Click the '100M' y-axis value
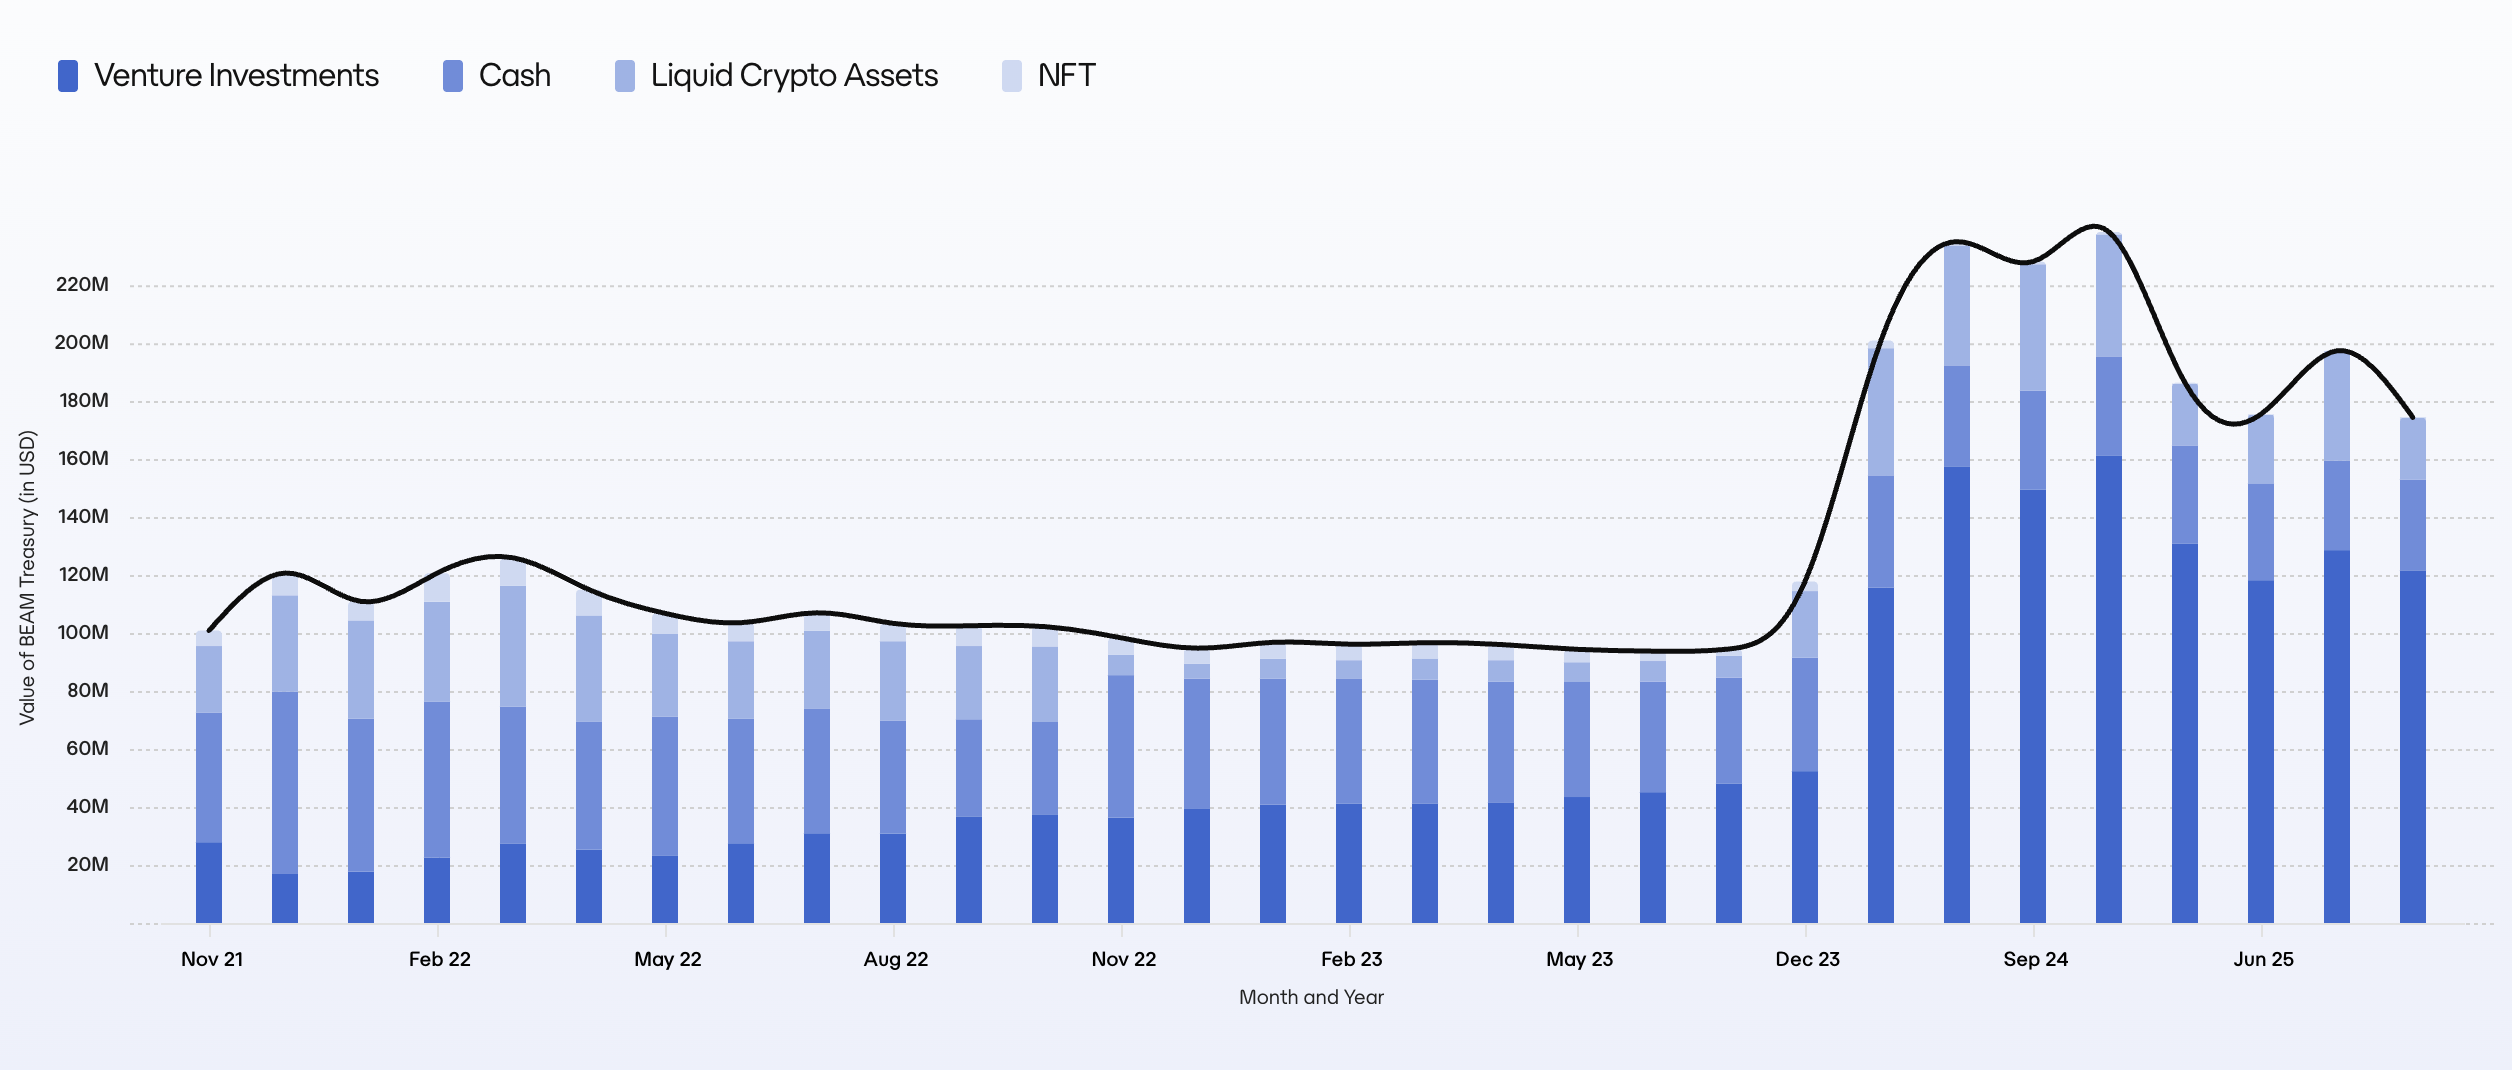Screen dimensions: 2512x1070 (84, 632)
